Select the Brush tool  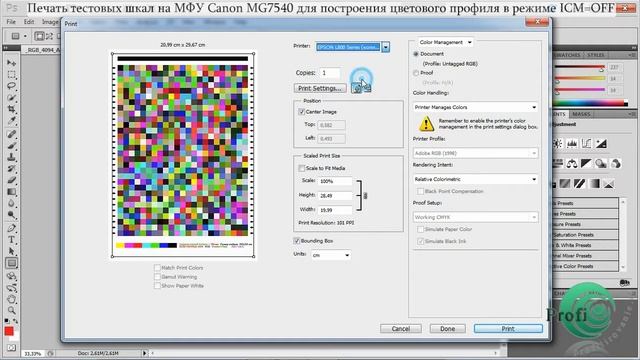click(x=11, y=146)
